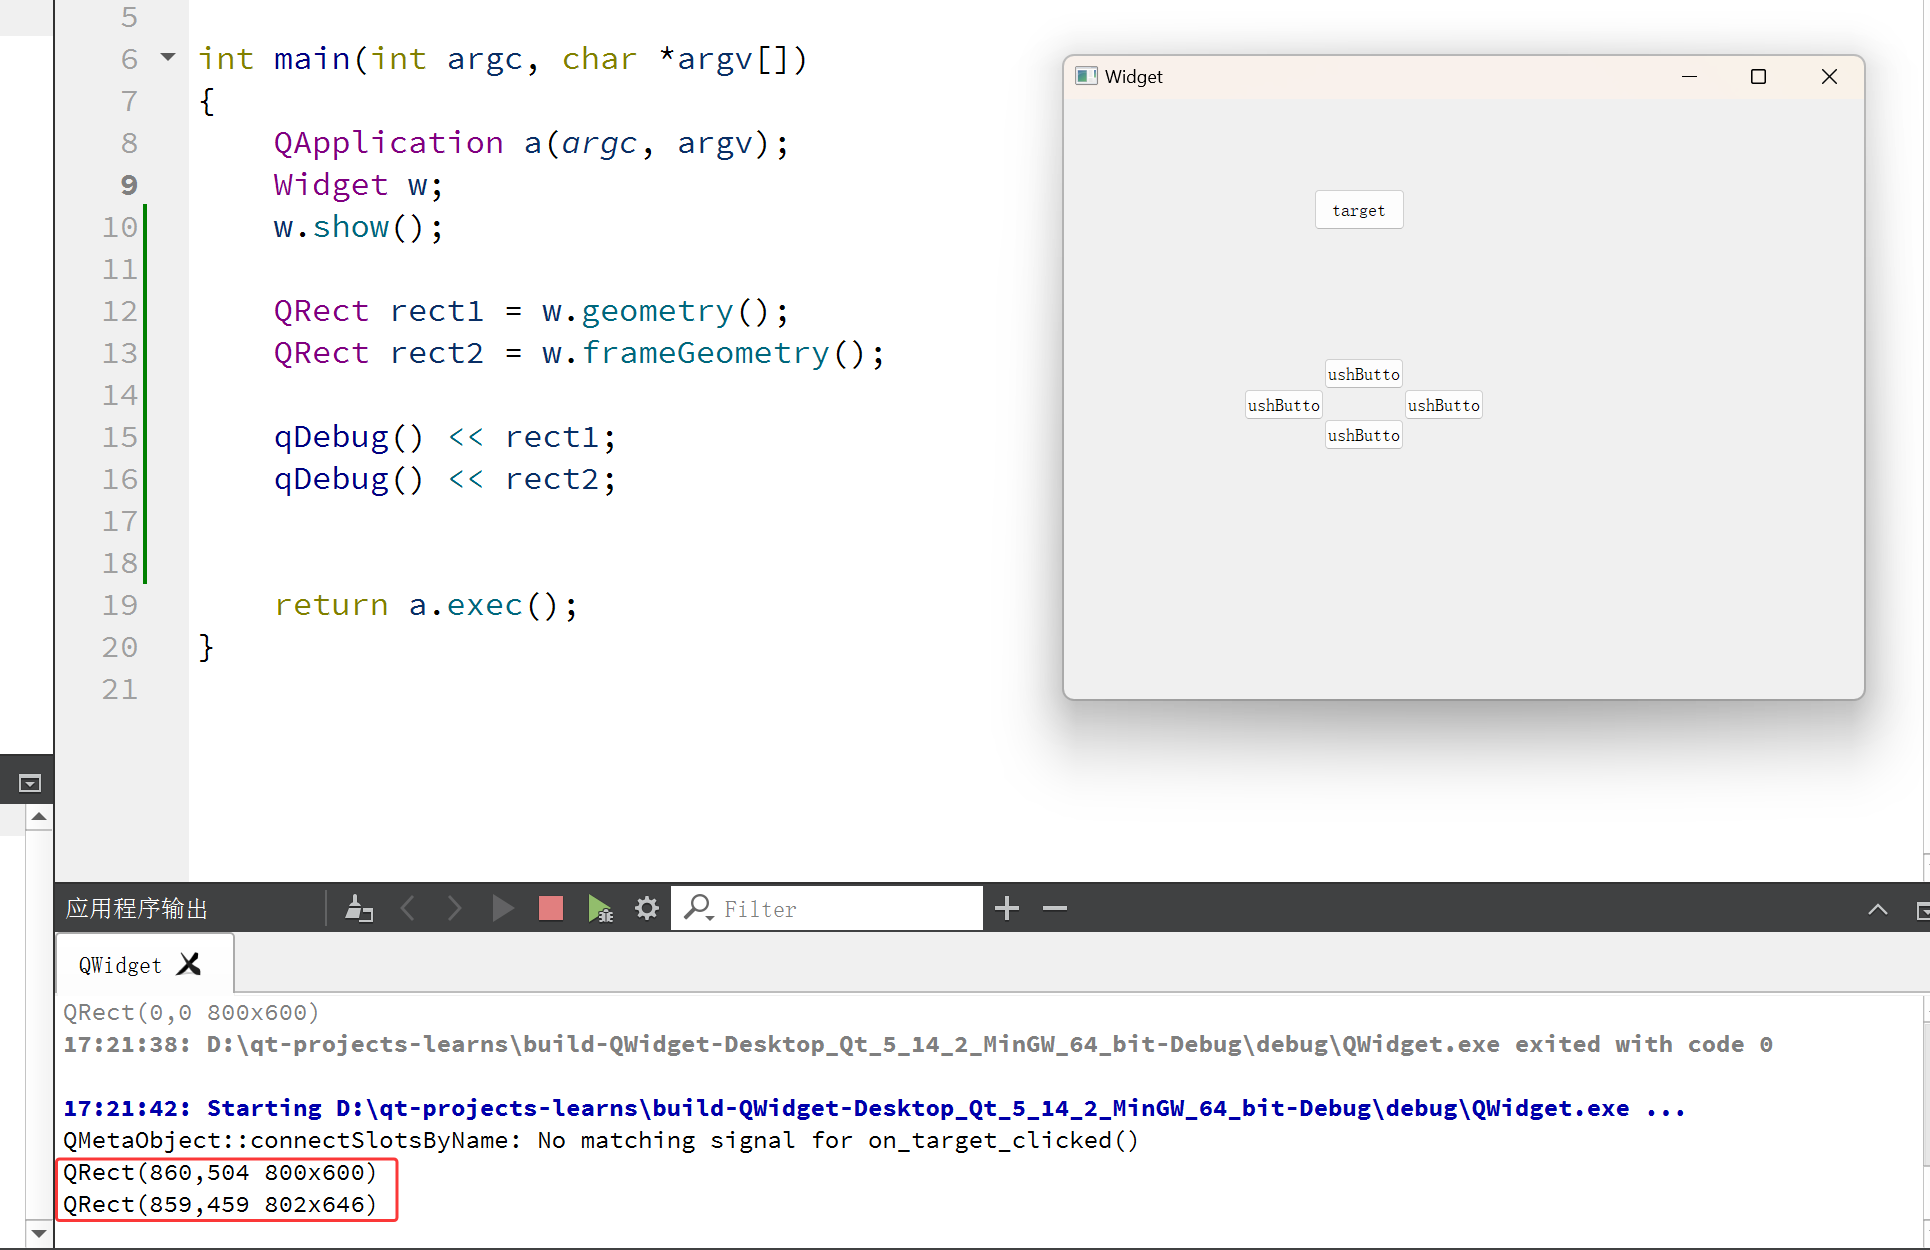Click the attach debugger run icon

(x=600, y=908)
